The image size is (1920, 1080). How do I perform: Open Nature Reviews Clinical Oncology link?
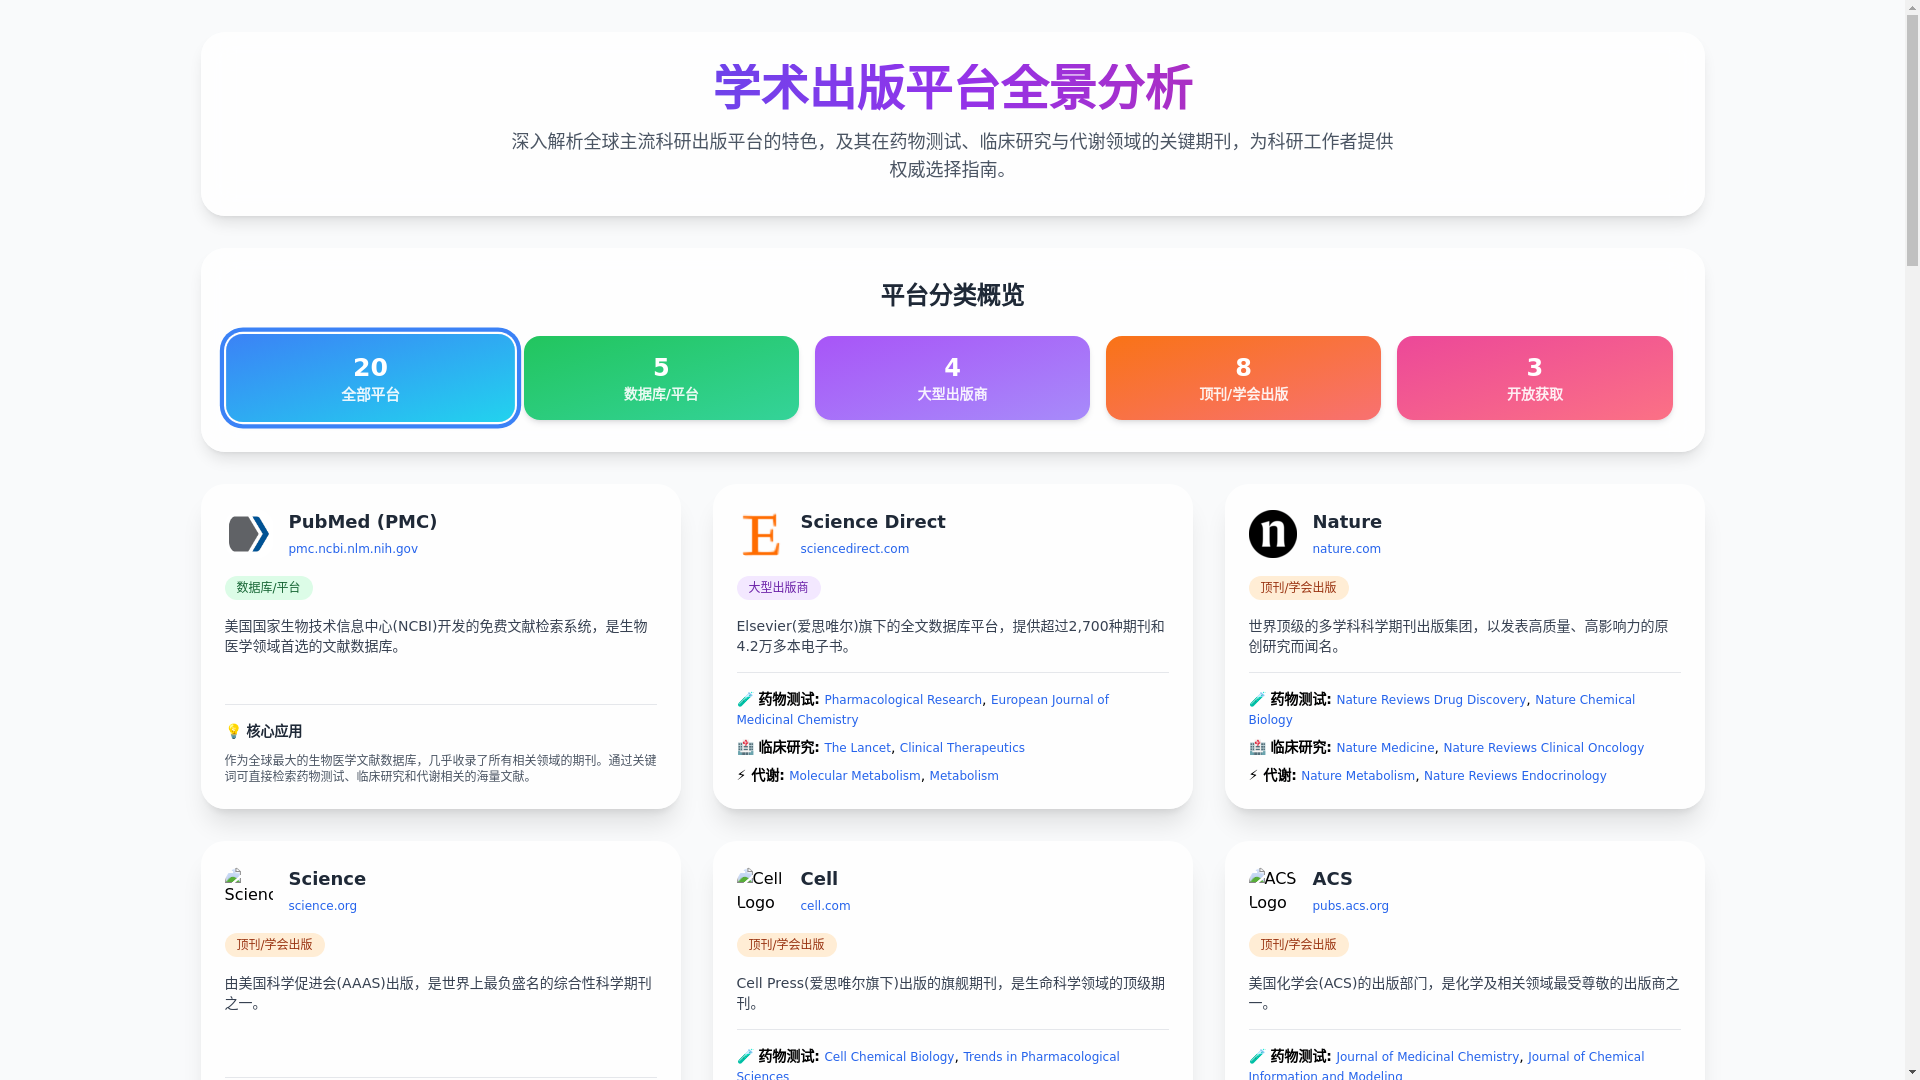coord(1543,748)
